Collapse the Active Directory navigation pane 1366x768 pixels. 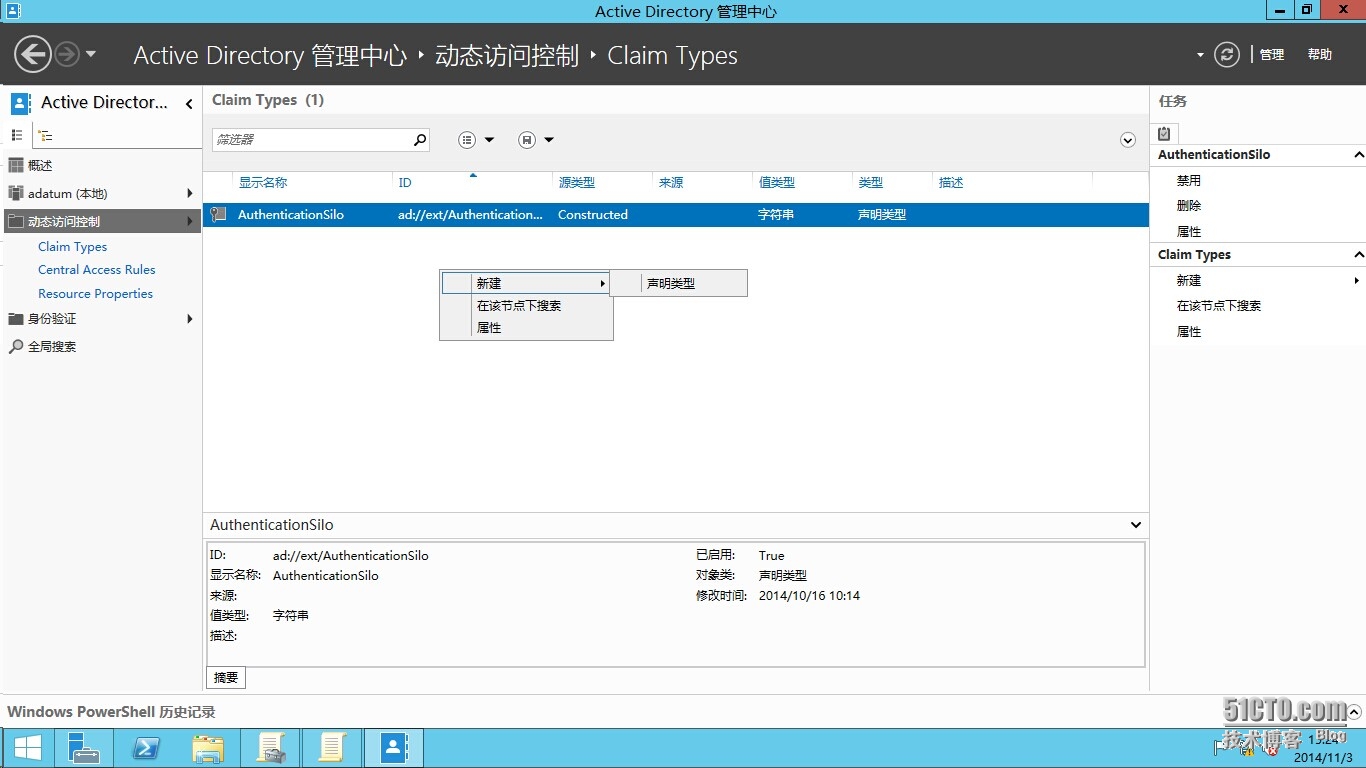189,103
